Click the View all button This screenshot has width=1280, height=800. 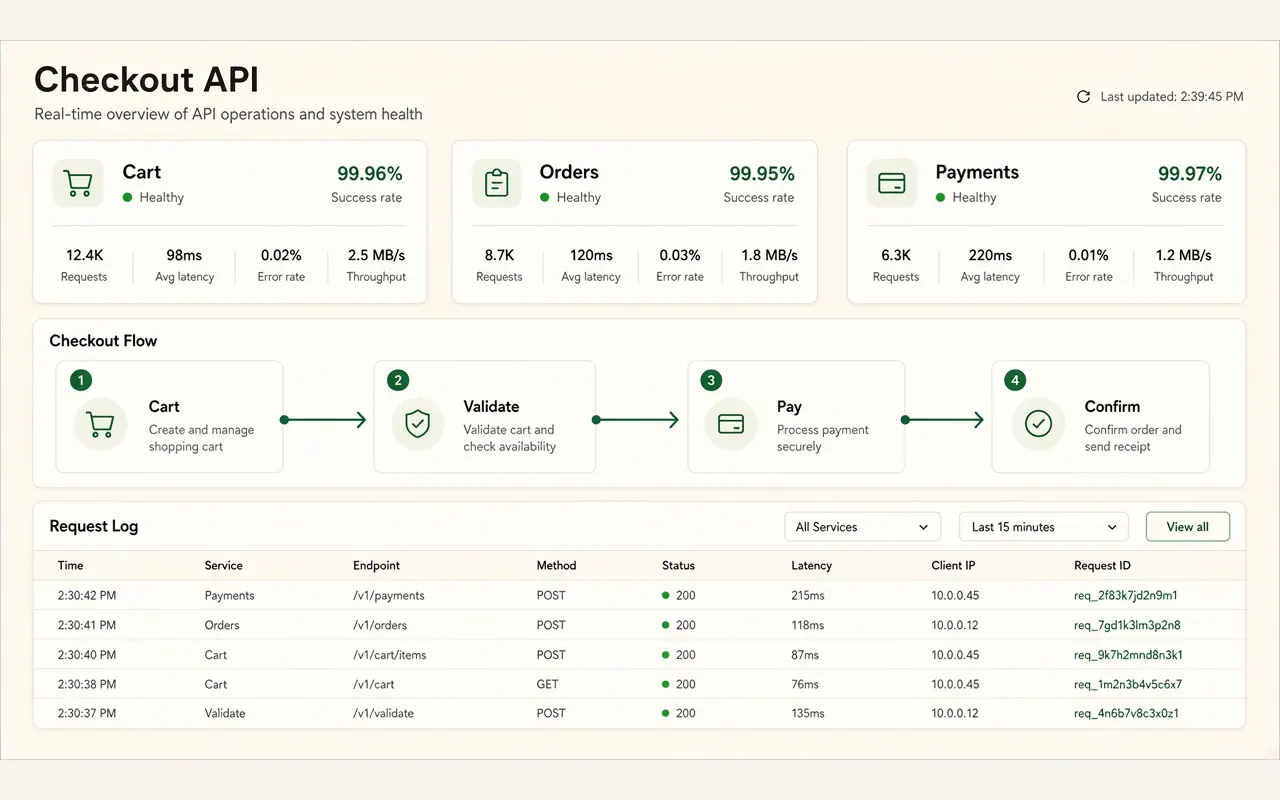[x=1188, y=527]
